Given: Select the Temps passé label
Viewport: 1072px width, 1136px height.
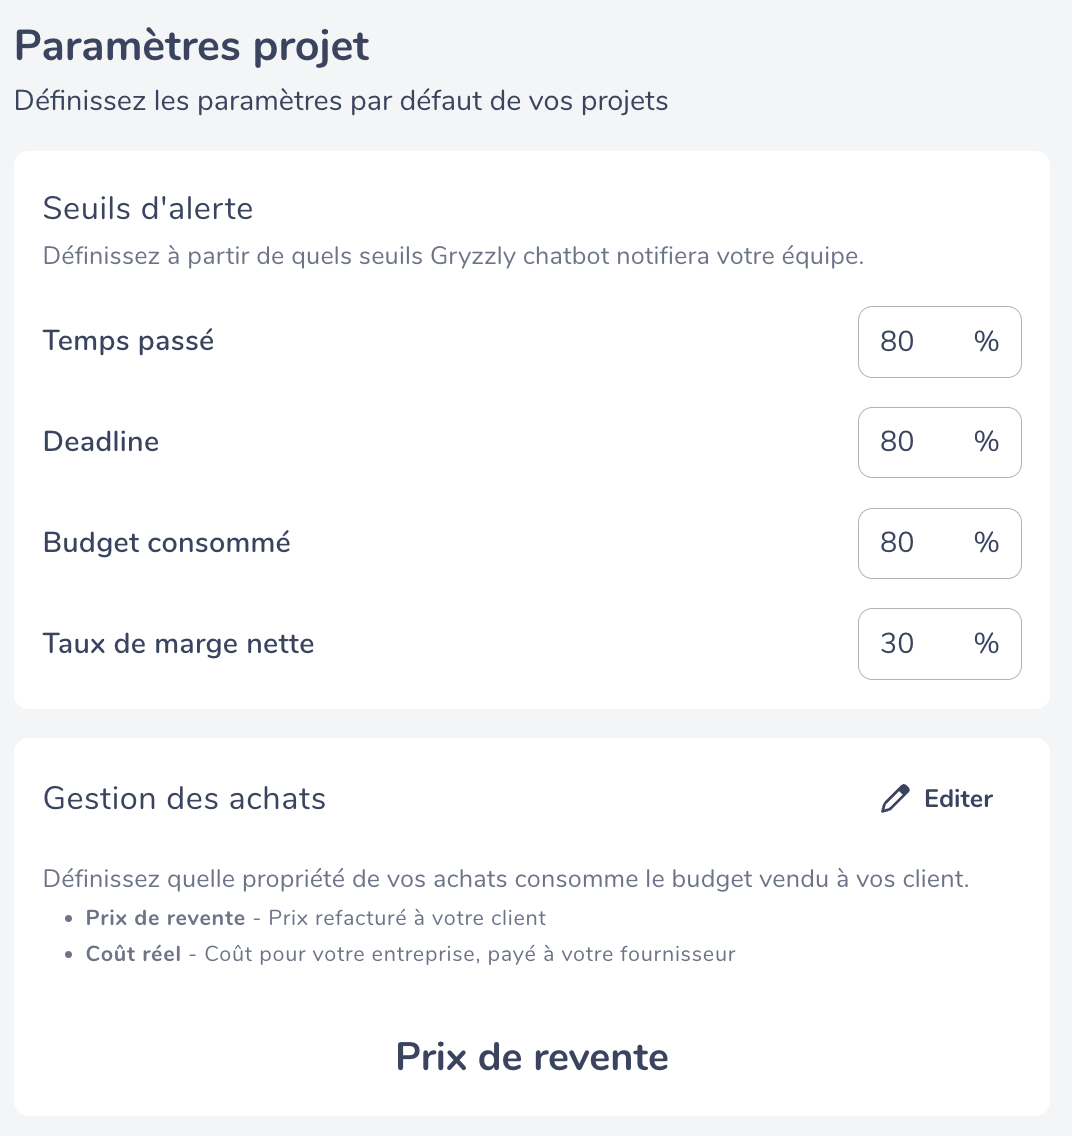Looking at the screenshot, I should [x=128, y=341].
